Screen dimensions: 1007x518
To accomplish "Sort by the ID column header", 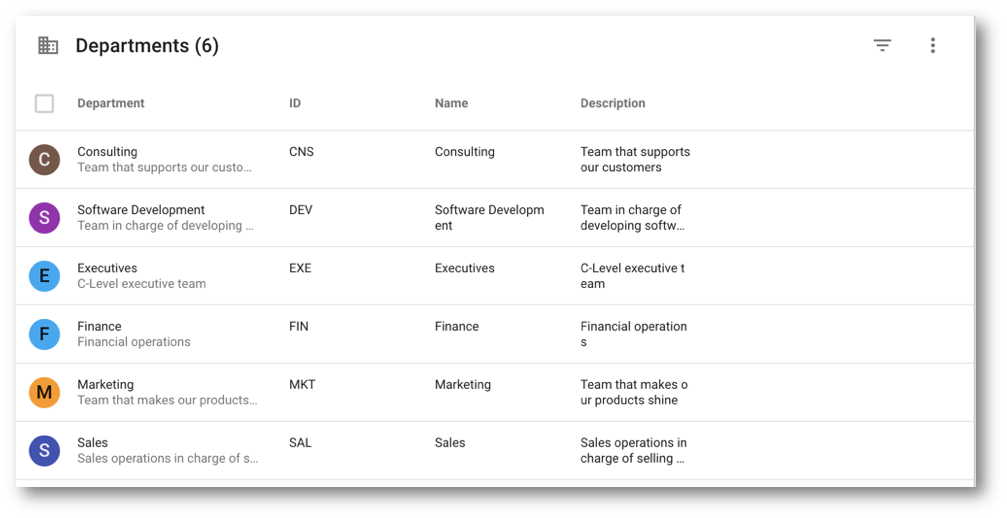I will point(295,103).
